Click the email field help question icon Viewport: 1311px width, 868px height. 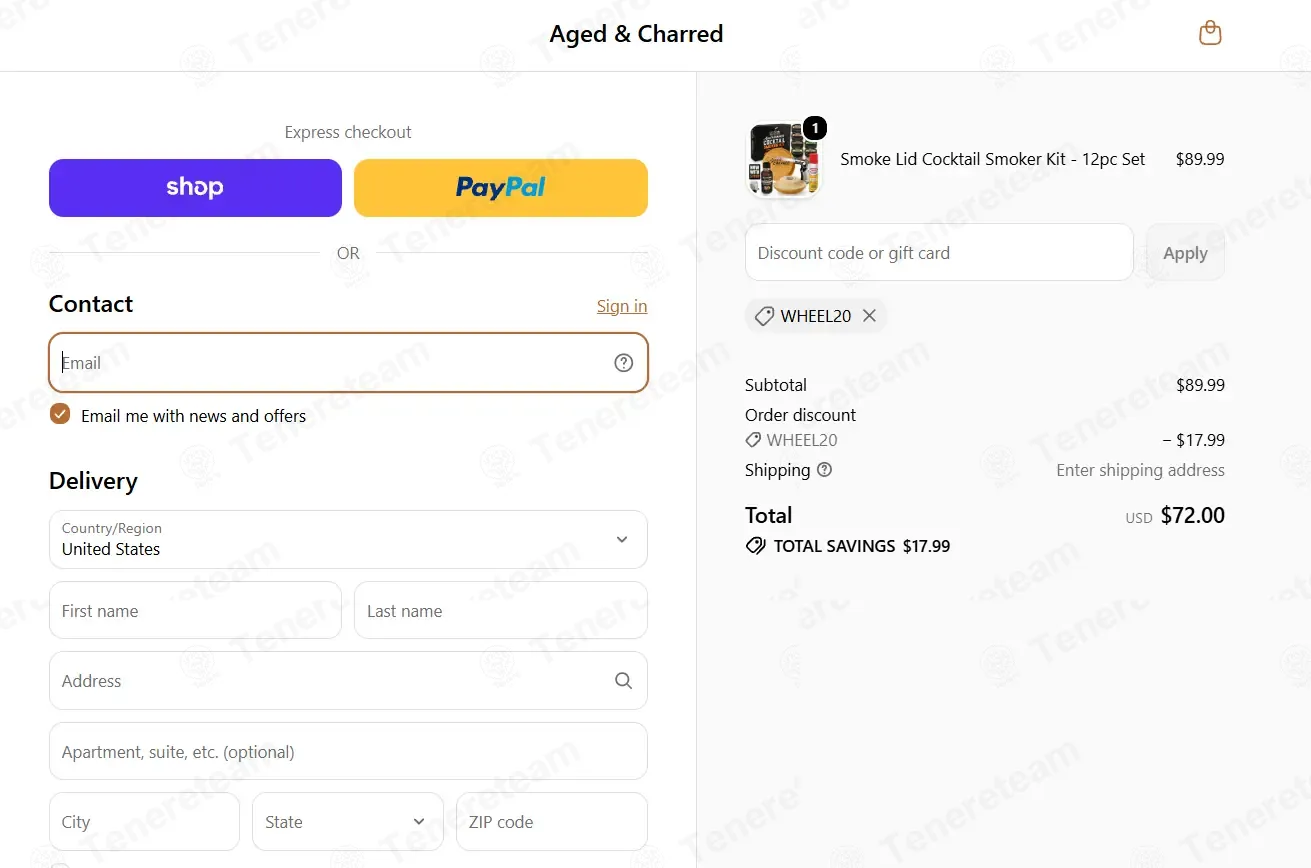pos(624,363)
